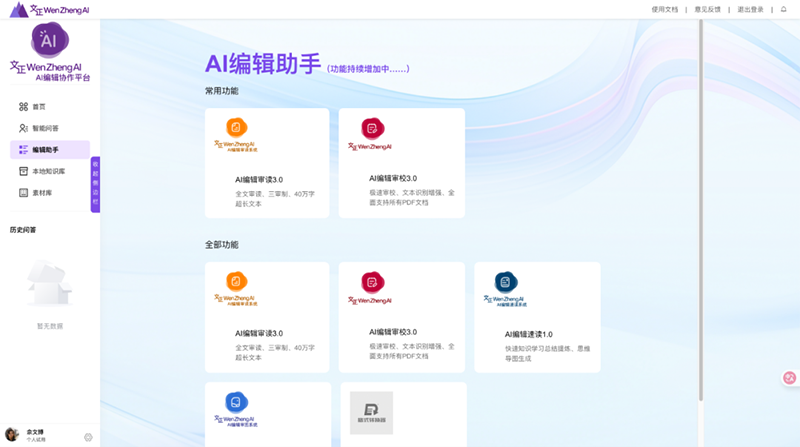The height and width of the screenshot is (447, 800).
Task: Click the notification bell icon
Action: (x=783, y=9)
